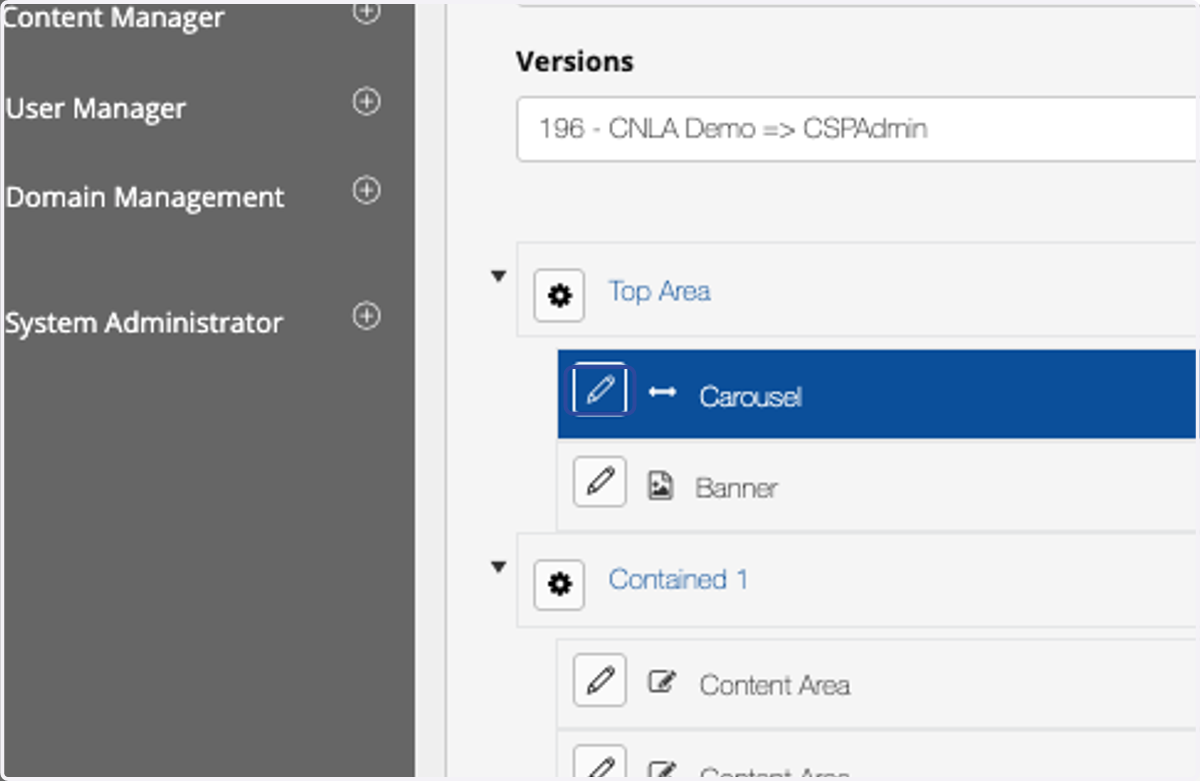Expand Content Manager with its plus icon
The width and height of the screenshot is (1200, 781).
367,12
